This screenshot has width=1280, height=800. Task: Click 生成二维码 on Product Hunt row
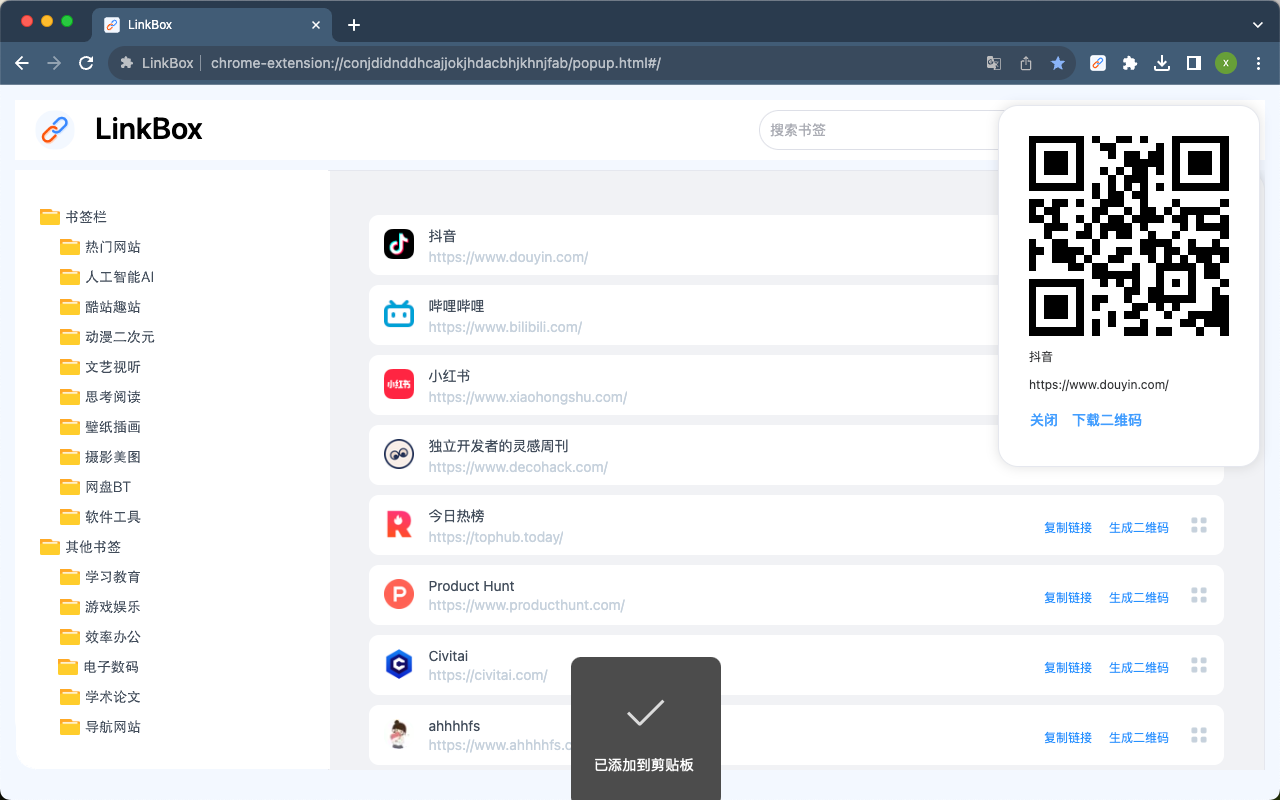click(1139, 597)
